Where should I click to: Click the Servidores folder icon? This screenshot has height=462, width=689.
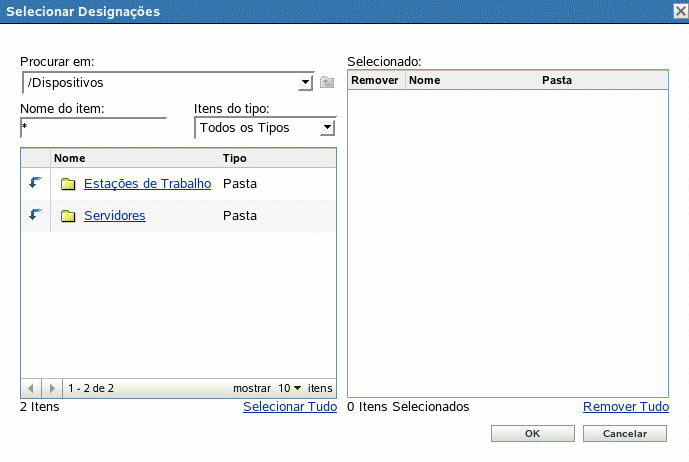point(68,216)
